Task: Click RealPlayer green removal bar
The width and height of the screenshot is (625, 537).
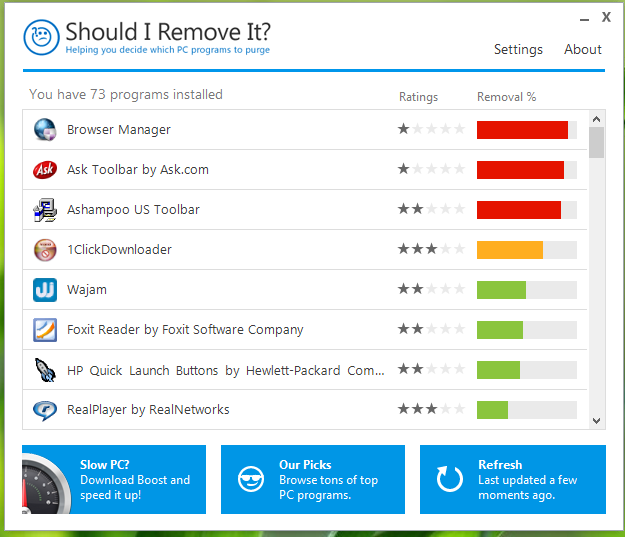Action: [527, 410]
